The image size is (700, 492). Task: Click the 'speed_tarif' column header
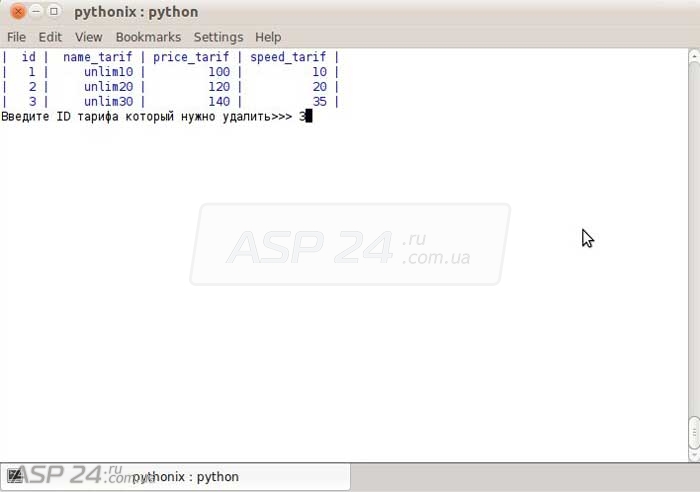click(288, 58)
